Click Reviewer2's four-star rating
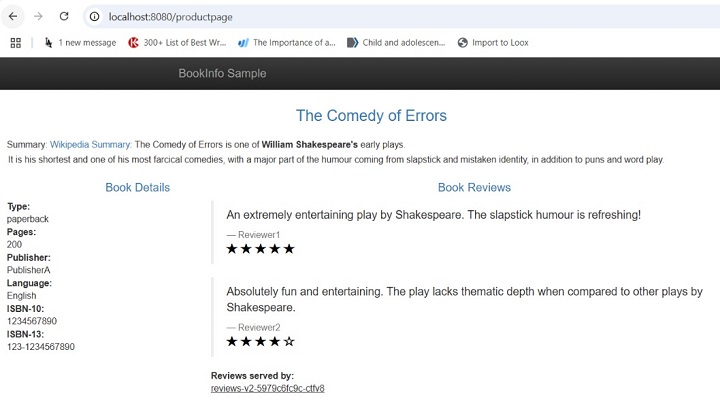Image resolution: width=720 pixels, height=416 pixels. [x=261, y=342]
